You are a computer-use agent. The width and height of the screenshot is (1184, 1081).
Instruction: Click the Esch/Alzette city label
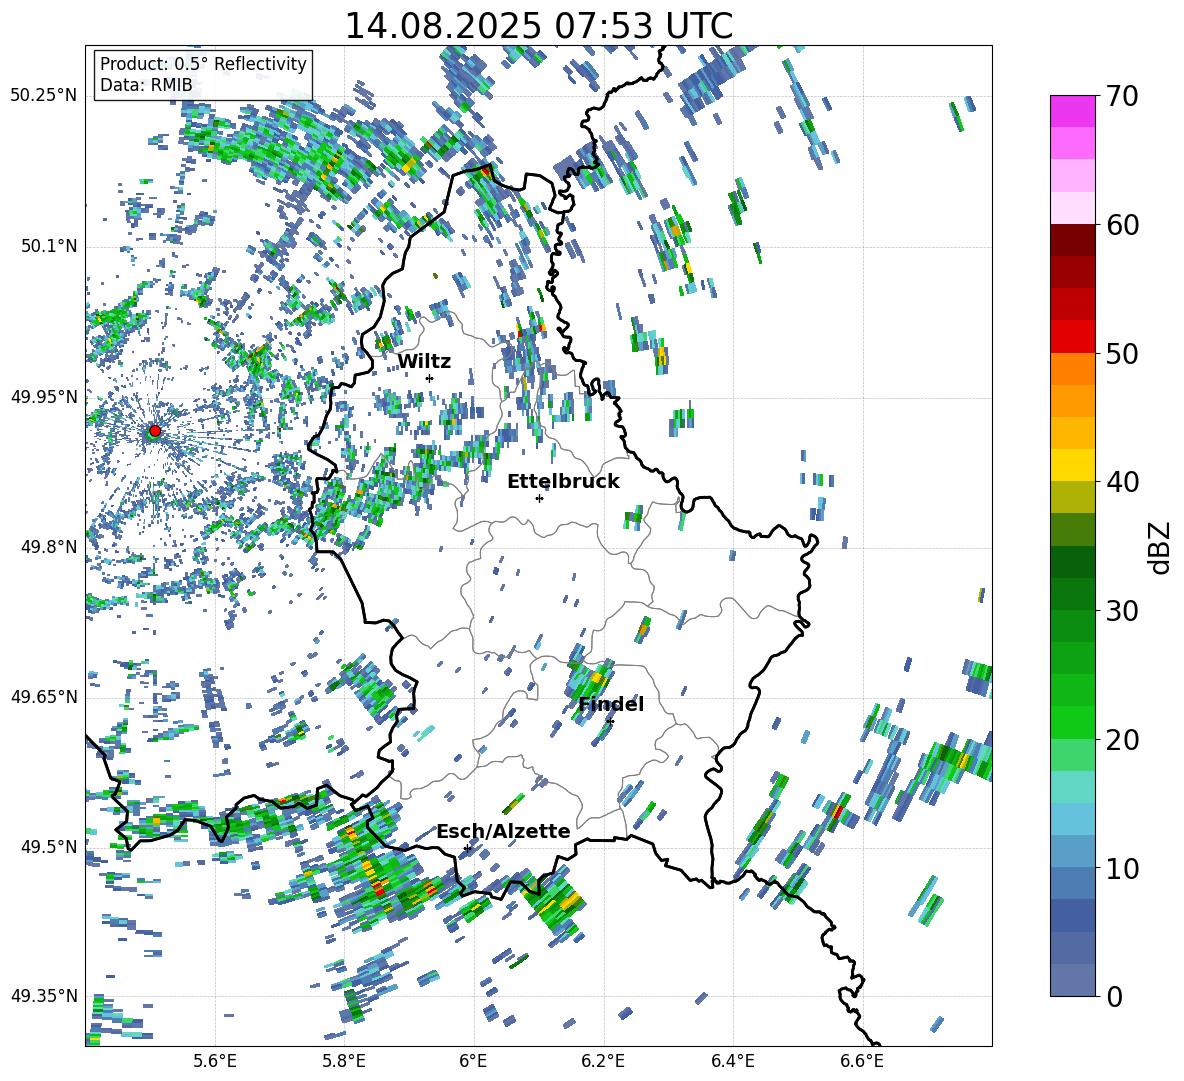point(503,831)
